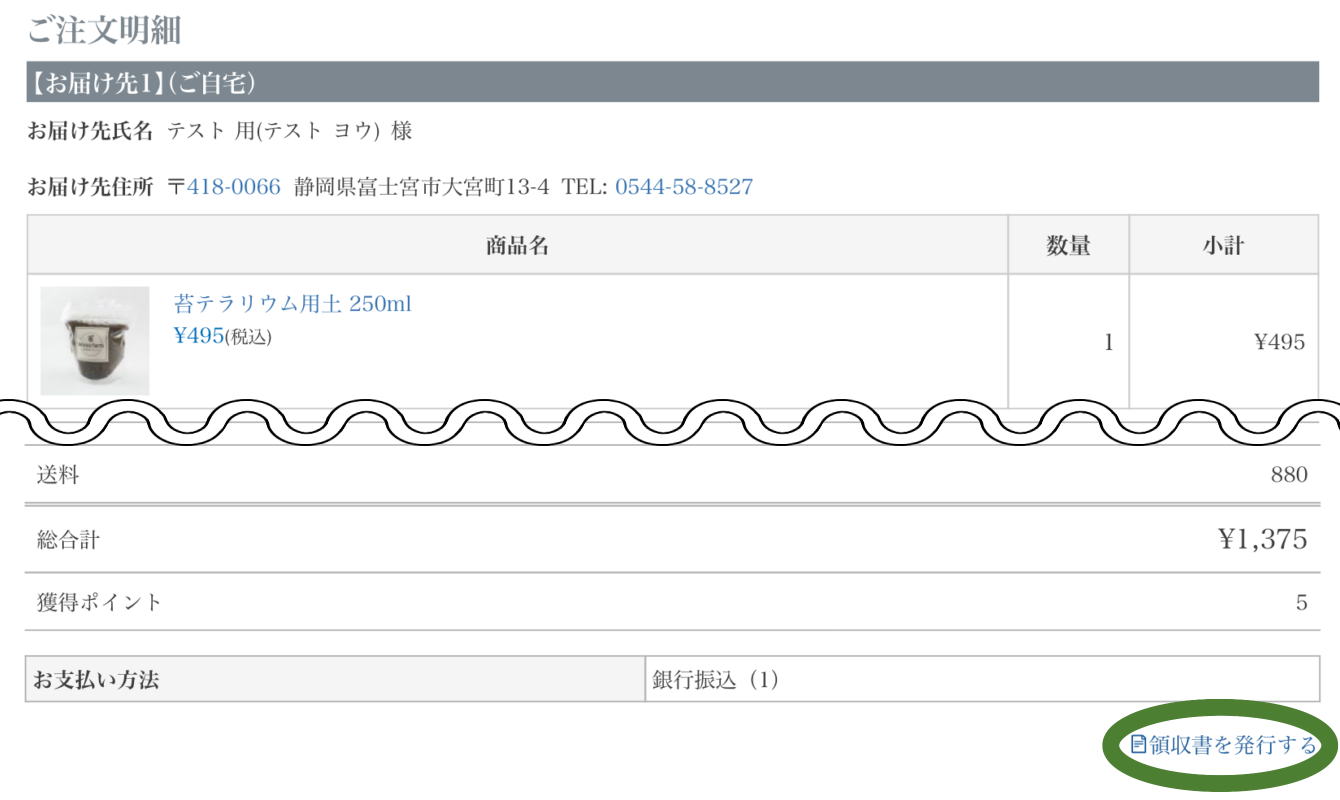Click the 獲得ポイント row label
Viewport: 1340px width, 800px height.
(99, 602)
